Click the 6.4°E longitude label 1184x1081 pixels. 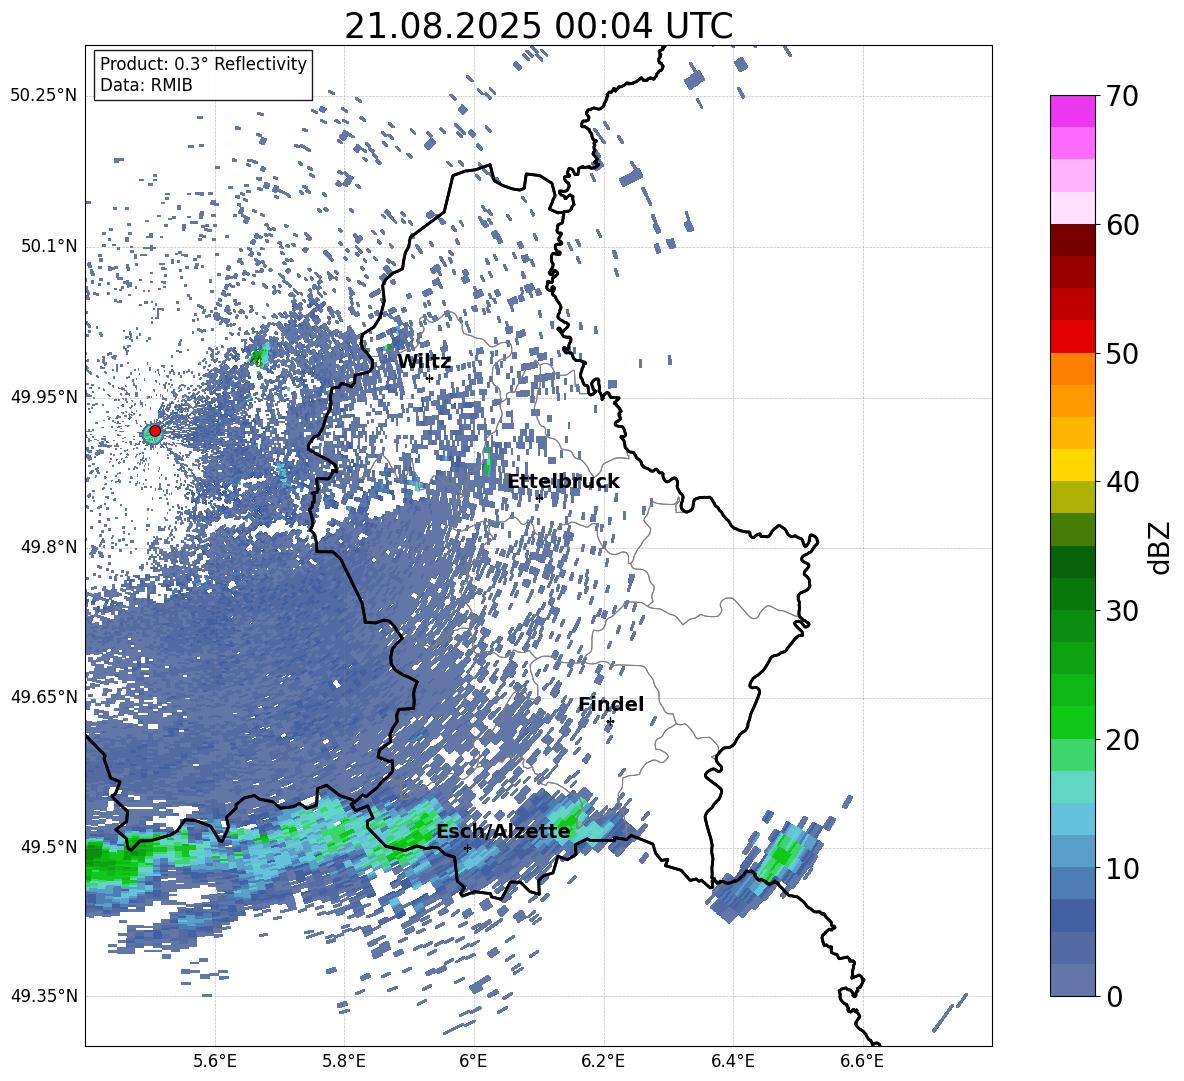(x=732, y=1061)
